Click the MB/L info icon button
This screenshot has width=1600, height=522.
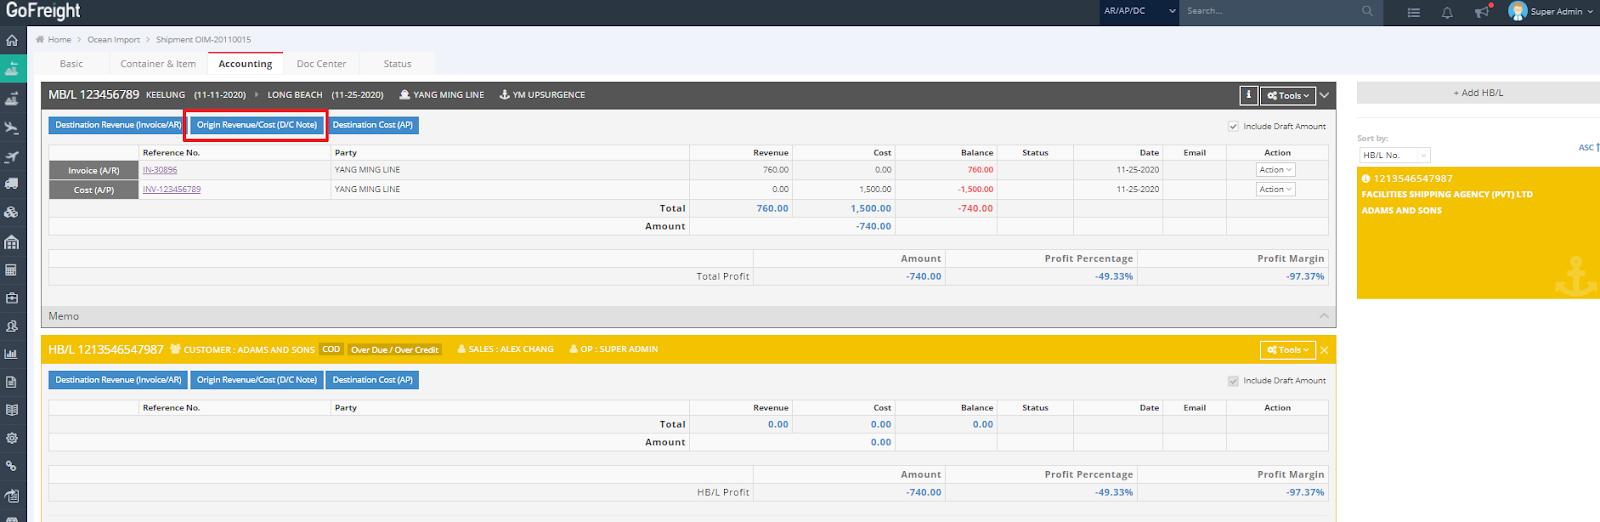[x=1248, y=95]
